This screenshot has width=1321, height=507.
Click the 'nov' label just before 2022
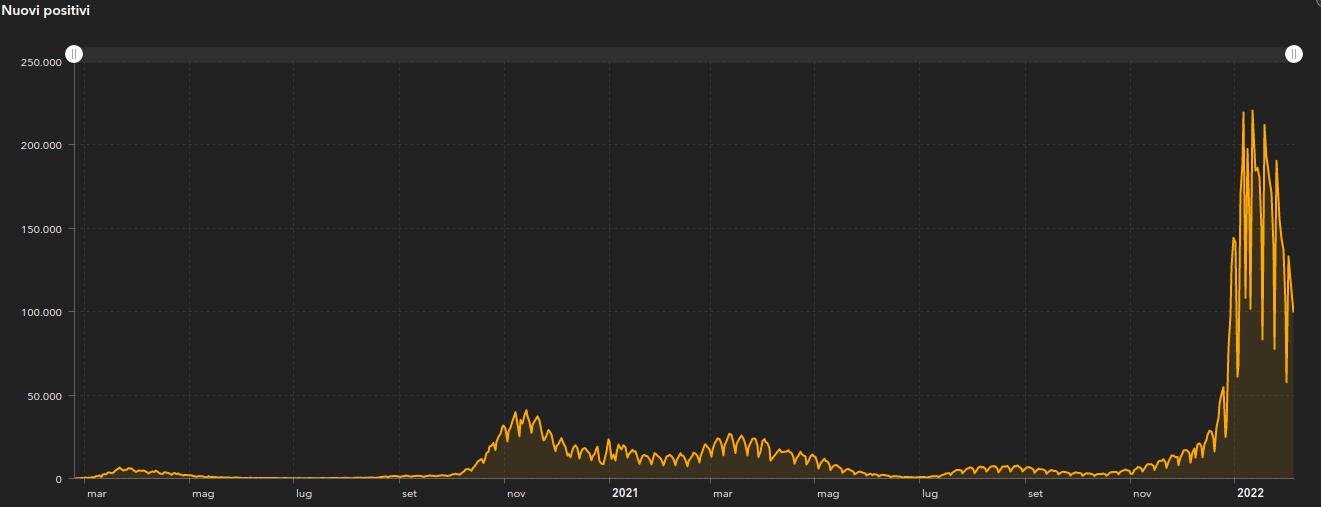tap(1141, 493)
